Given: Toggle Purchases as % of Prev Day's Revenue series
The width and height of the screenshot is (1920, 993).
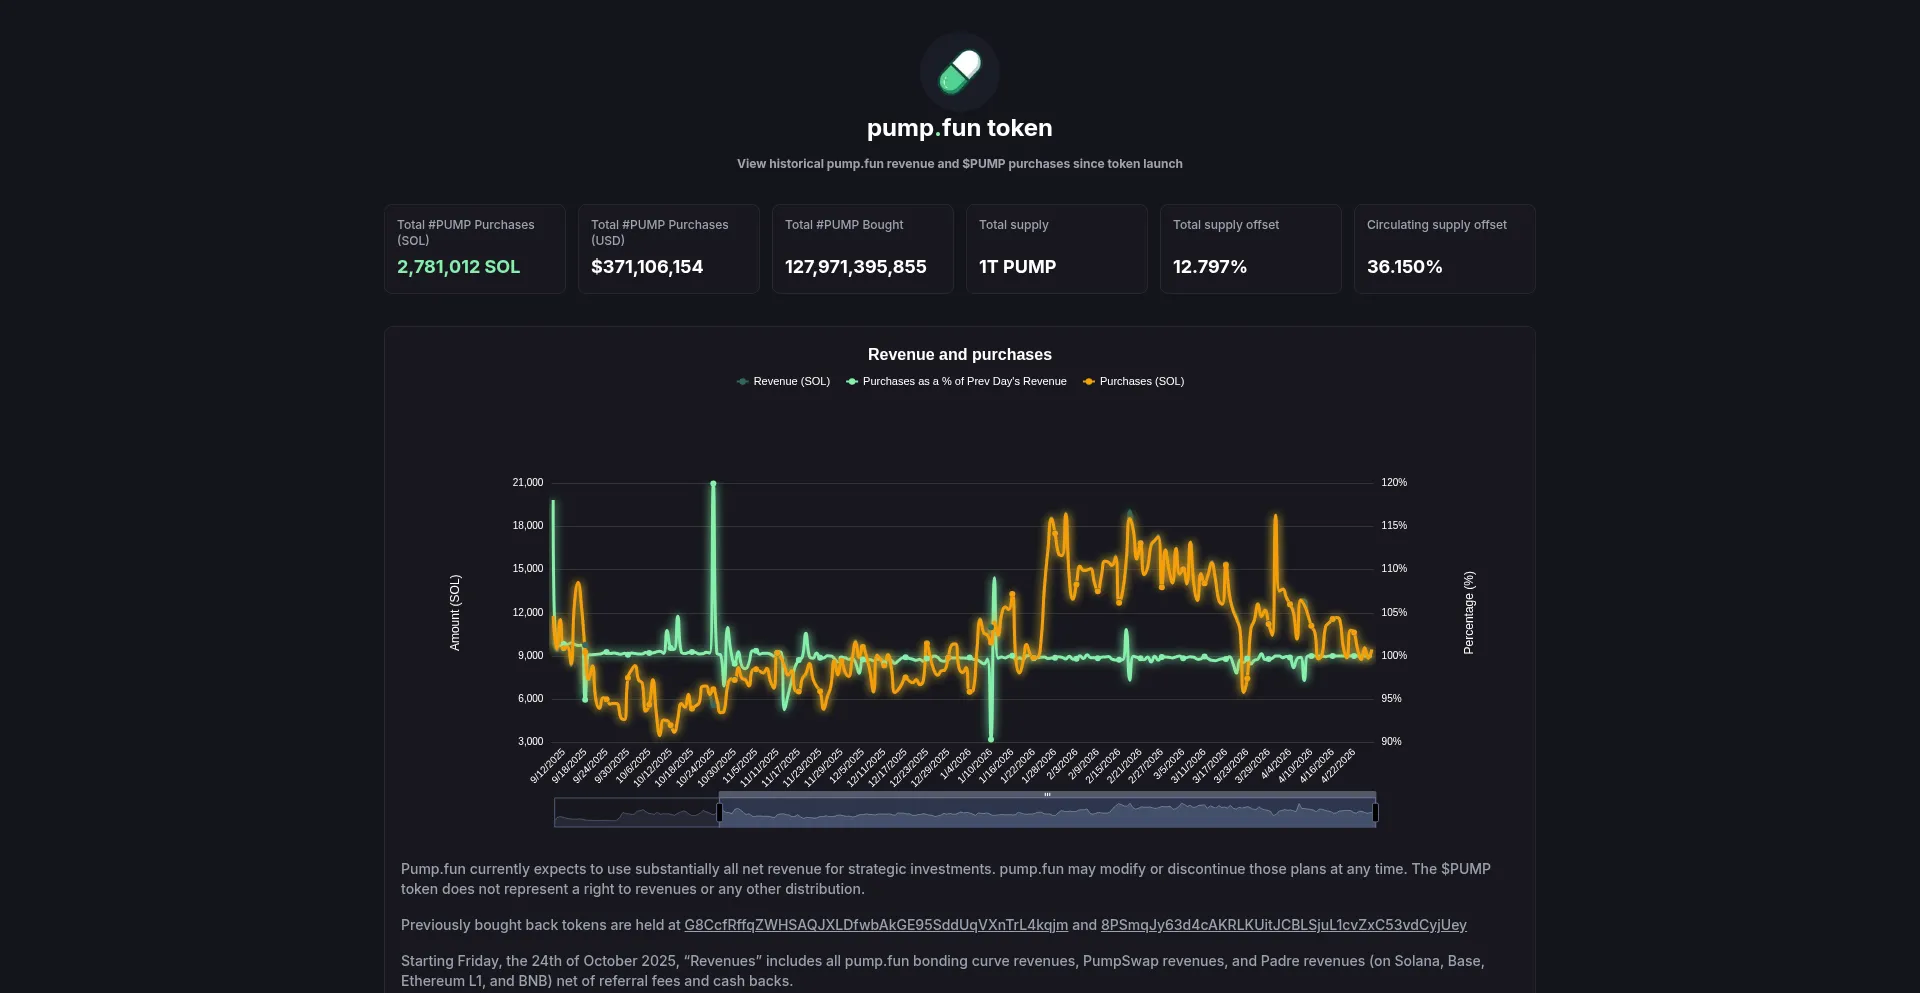Looking at the screenshot, I should 956,381.
